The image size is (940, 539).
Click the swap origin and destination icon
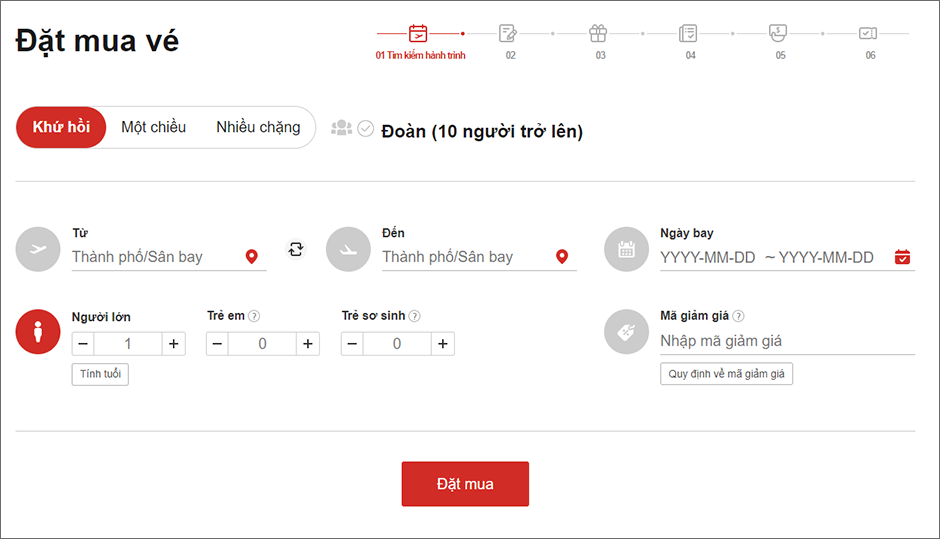tap(296, 249)
